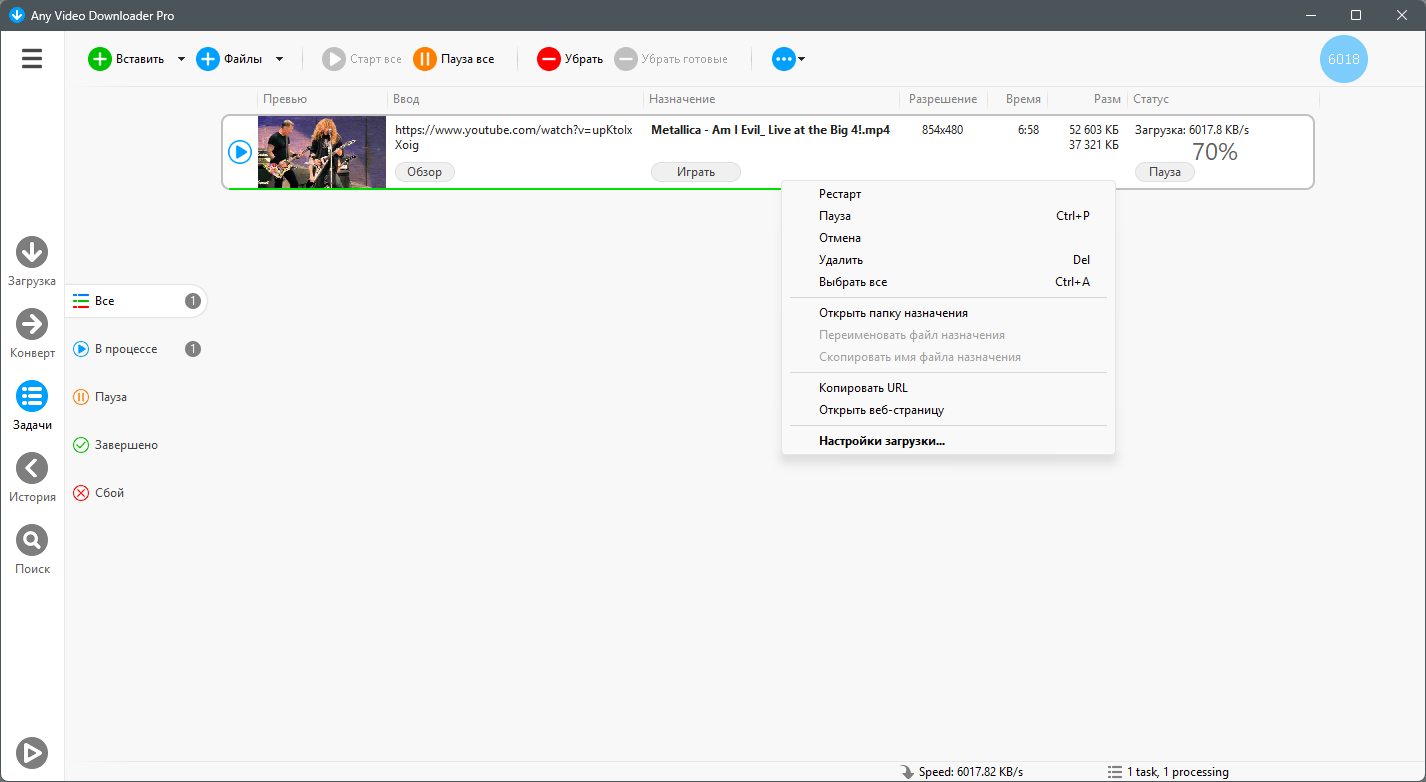Select the Все task filter
Viewport: 1426px width, 782px height.
(137, 301)
